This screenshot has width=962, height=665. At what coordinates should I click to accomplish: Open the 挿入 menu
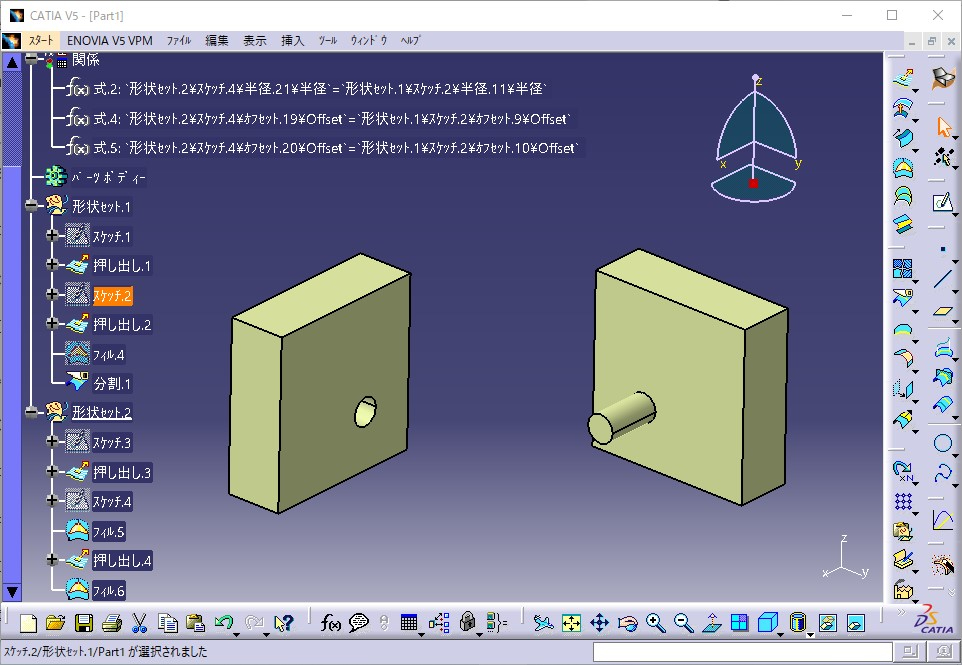coord(292,41)
